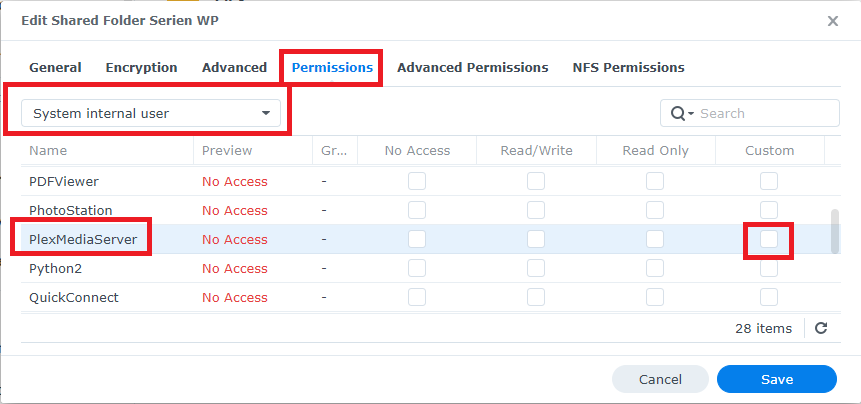Open the System internal user dropdown
Viewport: 861px width, 404px height.
click(151, 113)
